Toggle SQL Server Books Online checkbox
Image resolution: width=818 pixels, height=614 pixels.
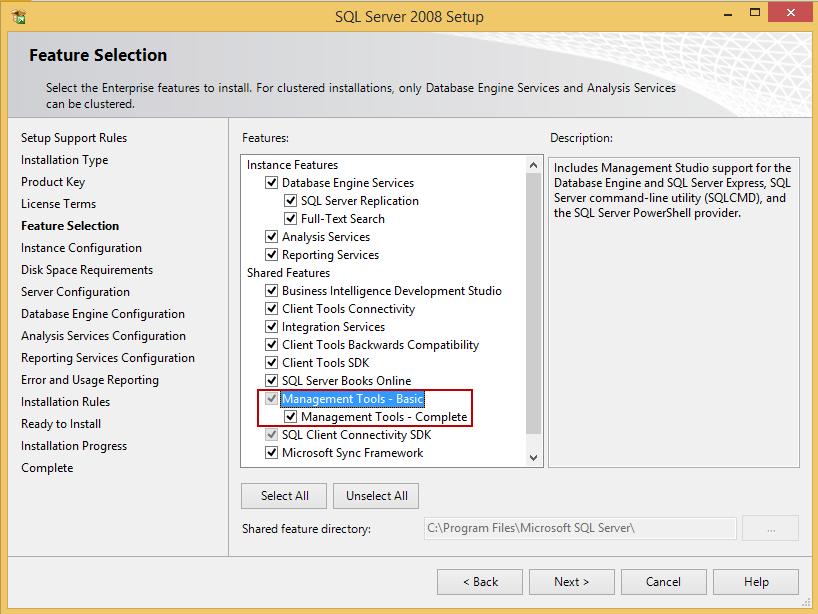[x=271, y=381]
